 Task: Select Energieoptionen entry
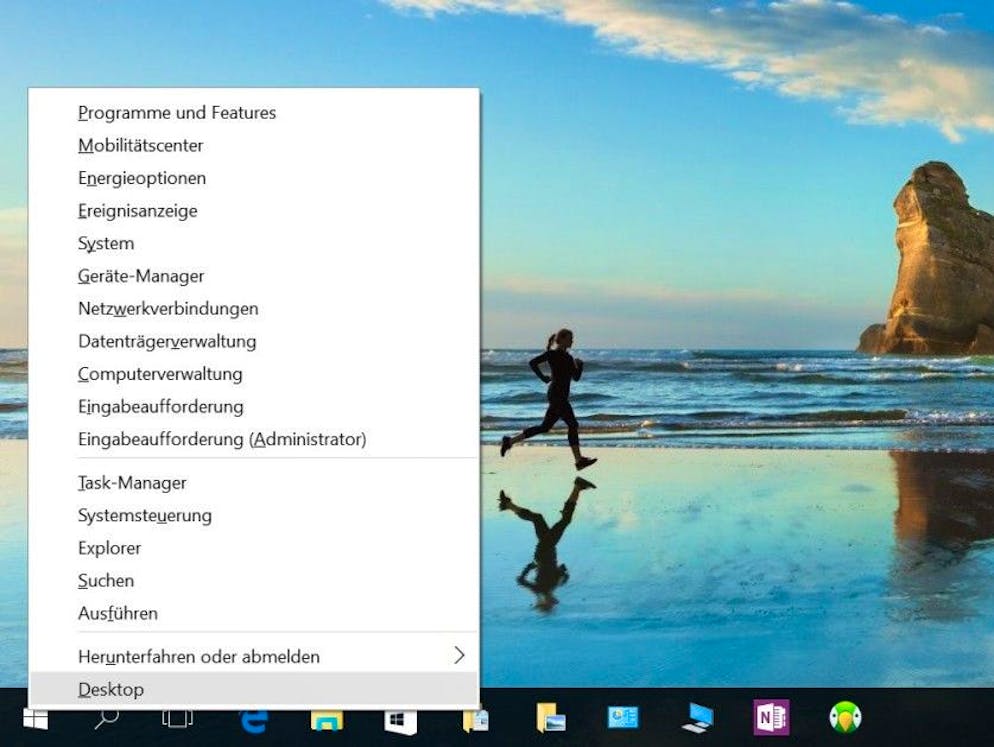tap(254, 178)
